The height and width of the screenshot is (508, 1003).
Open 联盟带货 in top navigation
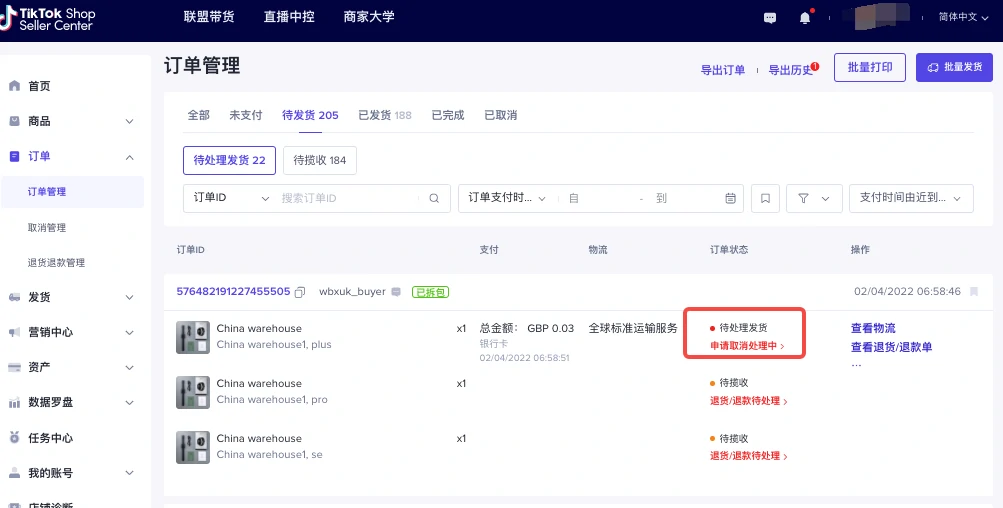(x=208, y=17)
